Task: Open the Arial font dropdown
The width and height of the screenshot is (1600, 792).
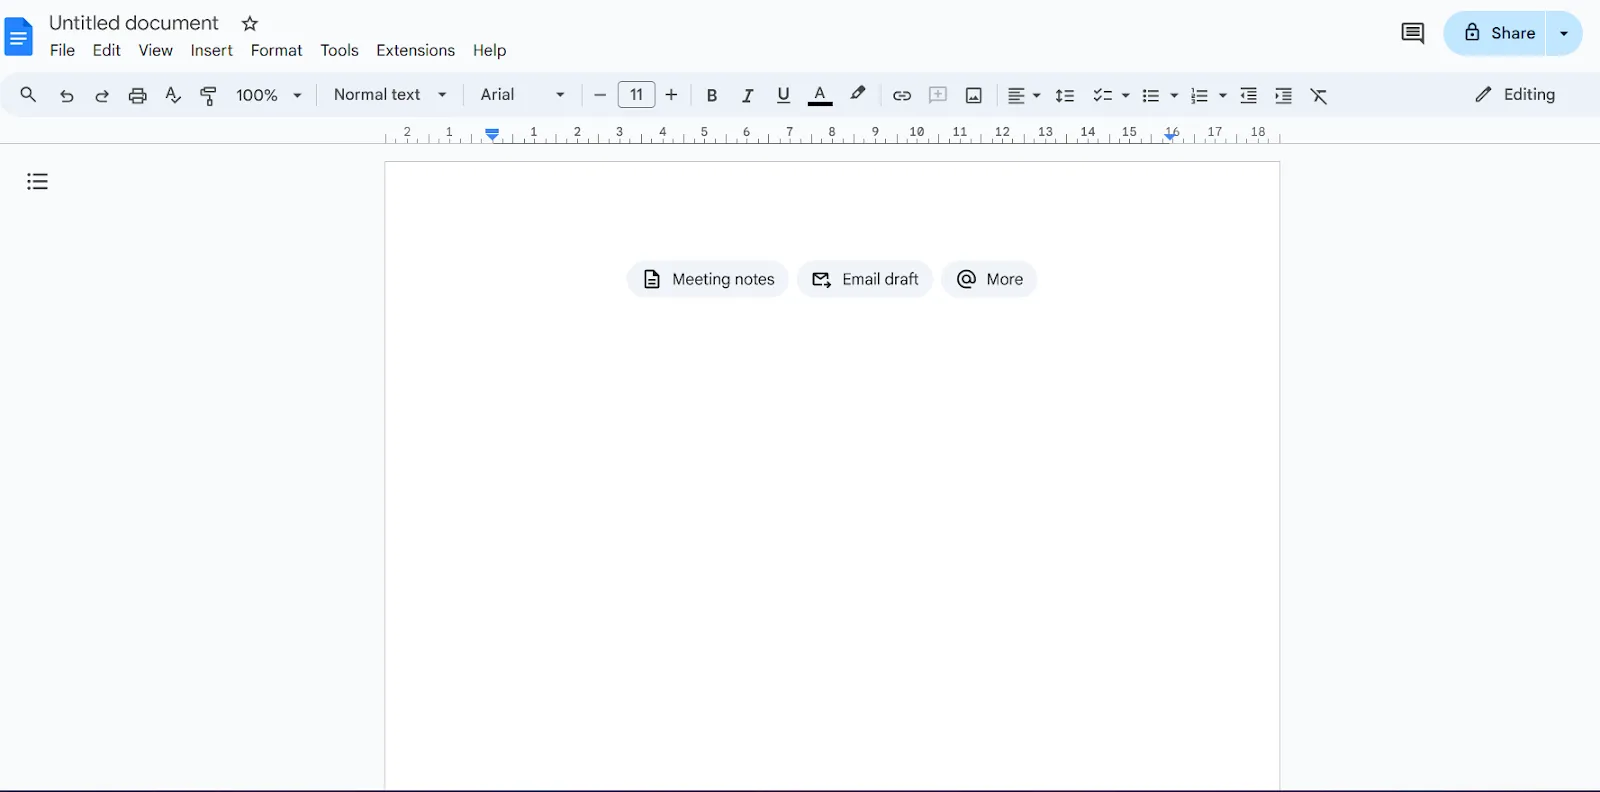Action: (x=522, y=95)
